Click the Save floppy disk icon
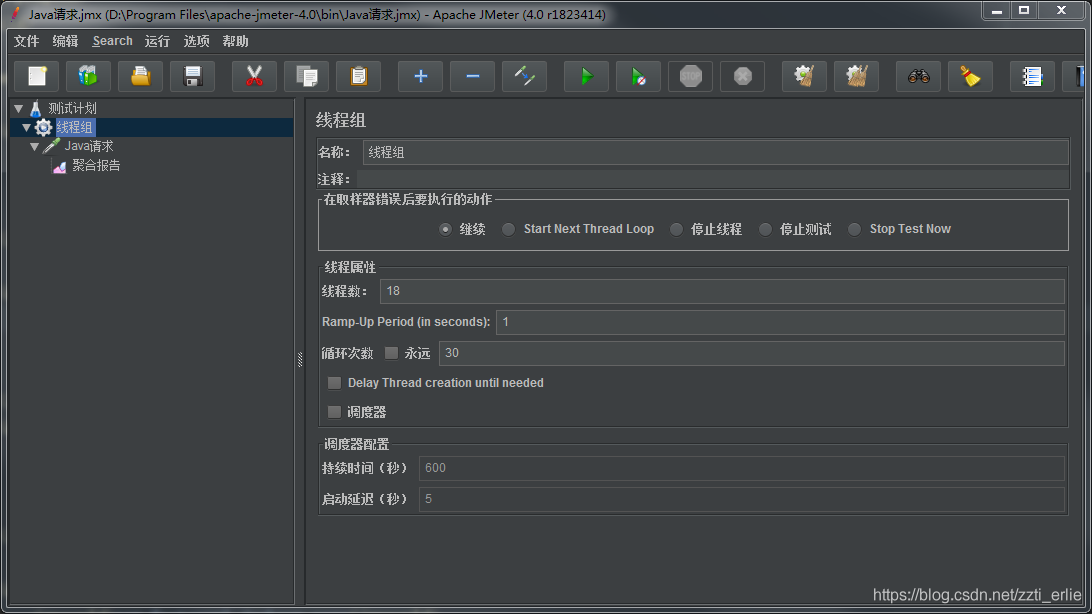1092x614 pixels. click(x=192, y=76)
